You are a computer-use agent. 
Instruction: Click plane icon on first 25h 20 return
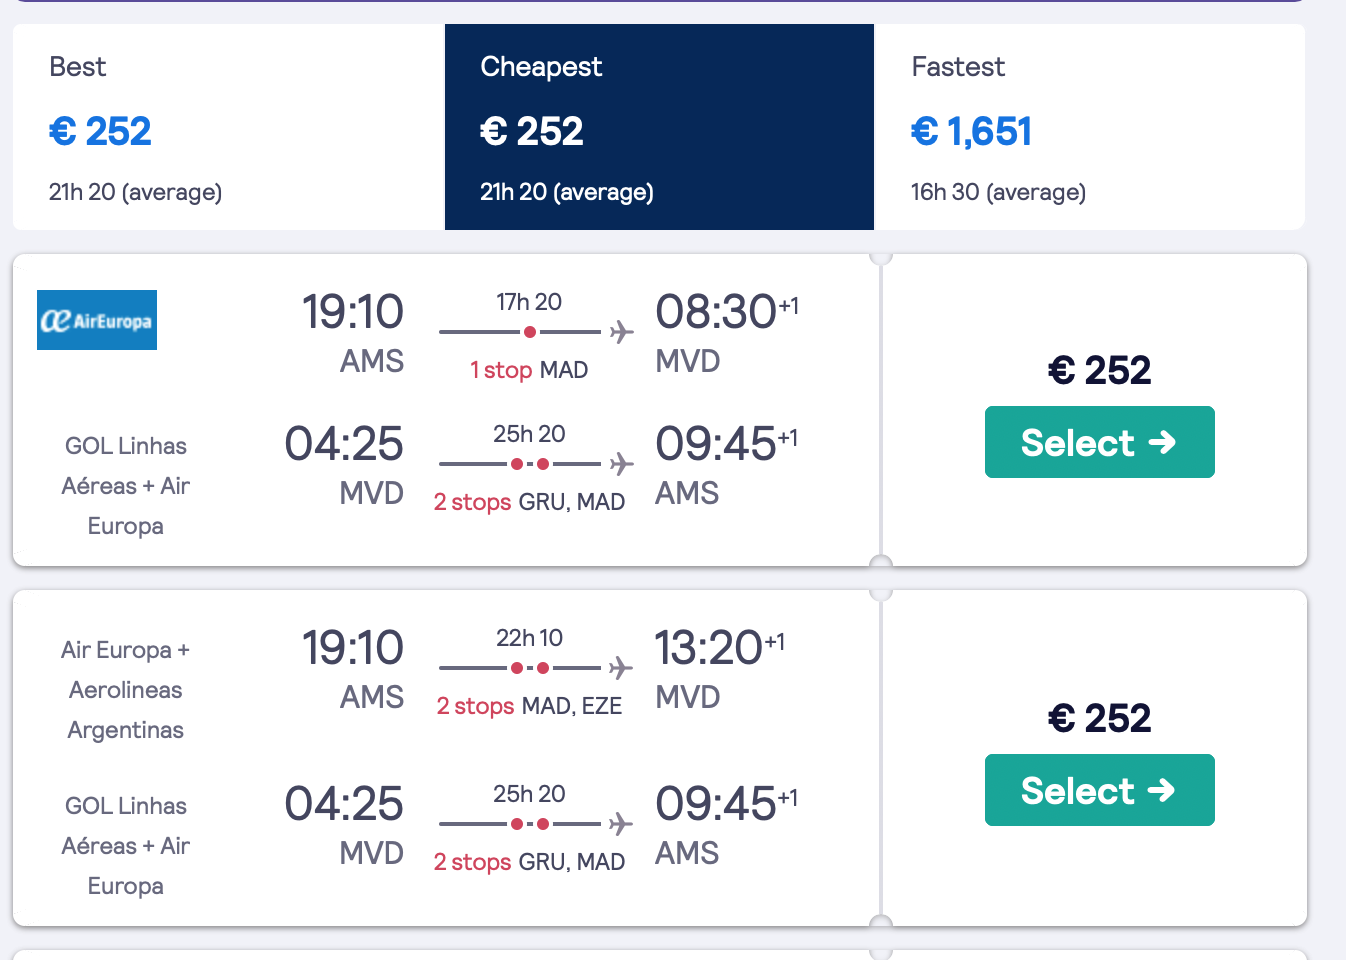(x=621, y=464)
